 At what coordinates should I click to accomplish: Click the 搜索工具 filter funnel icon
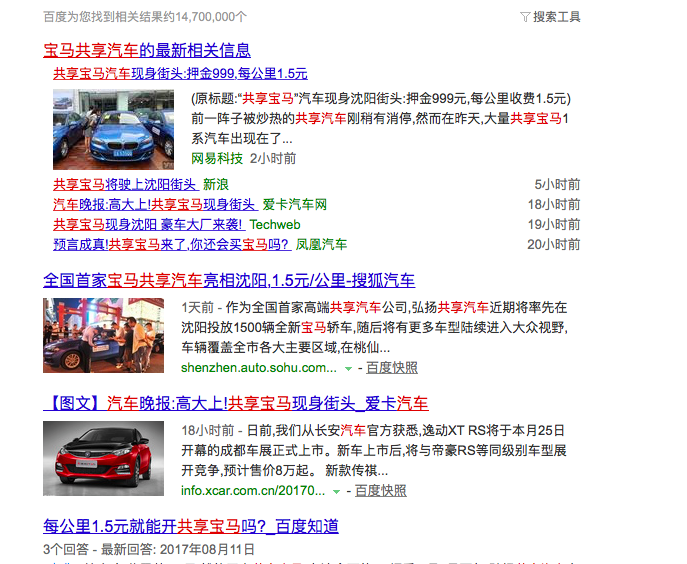tap(525, 17)
